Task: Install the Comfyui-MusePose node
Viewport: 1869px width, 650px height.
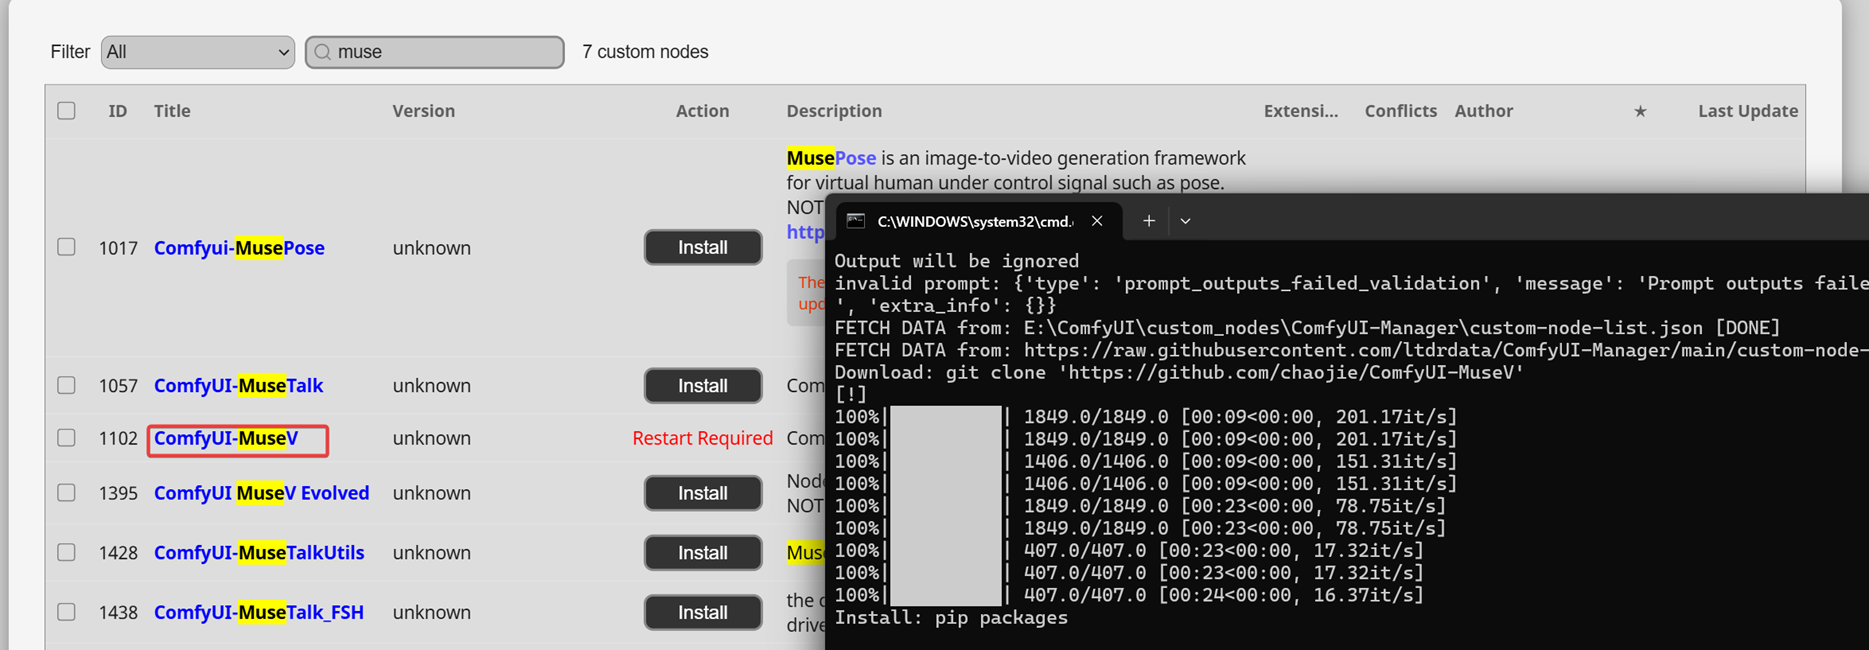Action: click(703, 247)
